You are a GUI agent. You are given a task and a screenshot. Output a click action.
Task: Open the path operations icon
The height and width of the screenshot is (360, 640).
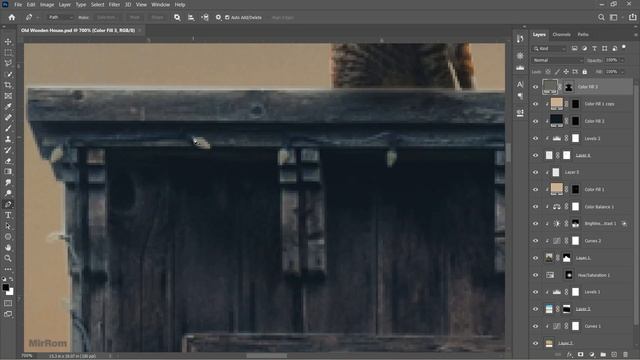coord(177,18)
